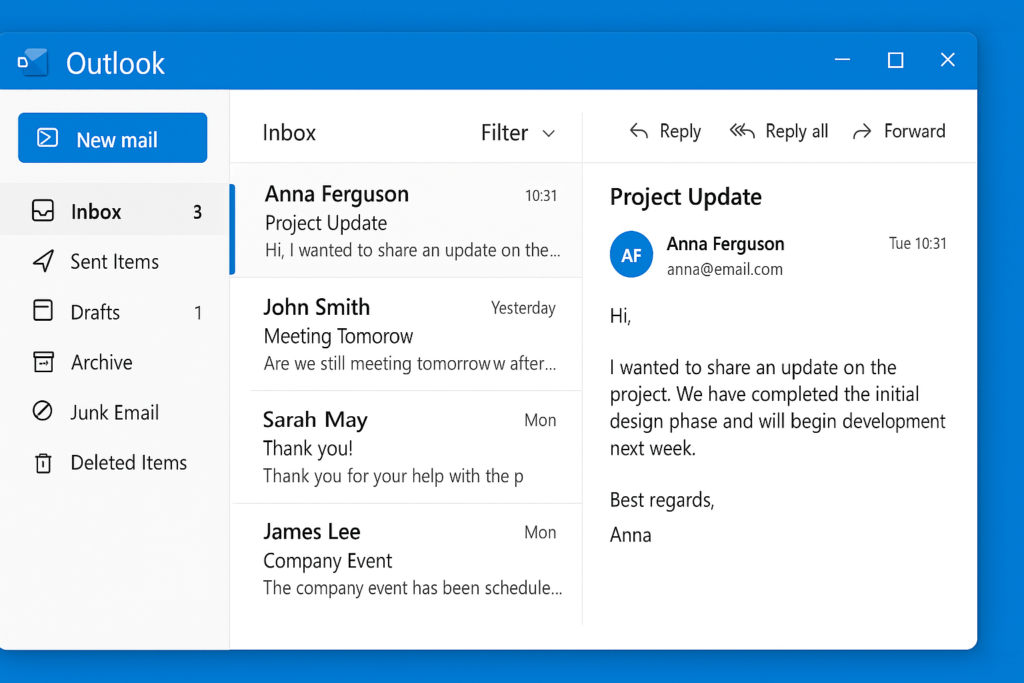Open the Drafts folder label
Screen dimensions: 1024x683
(x=95, y=312)
